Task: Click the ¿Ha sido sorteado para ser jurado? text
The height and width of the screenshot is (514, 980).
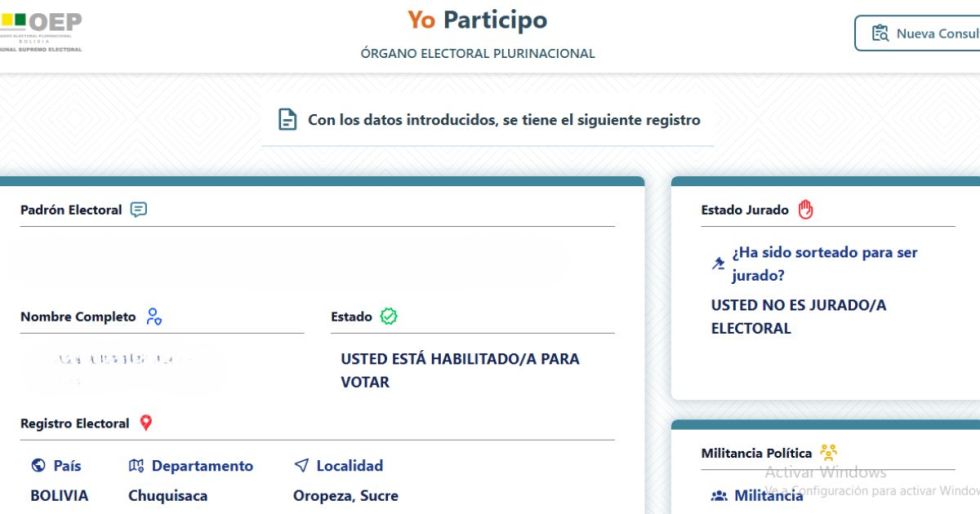Action: coord(825,264)
